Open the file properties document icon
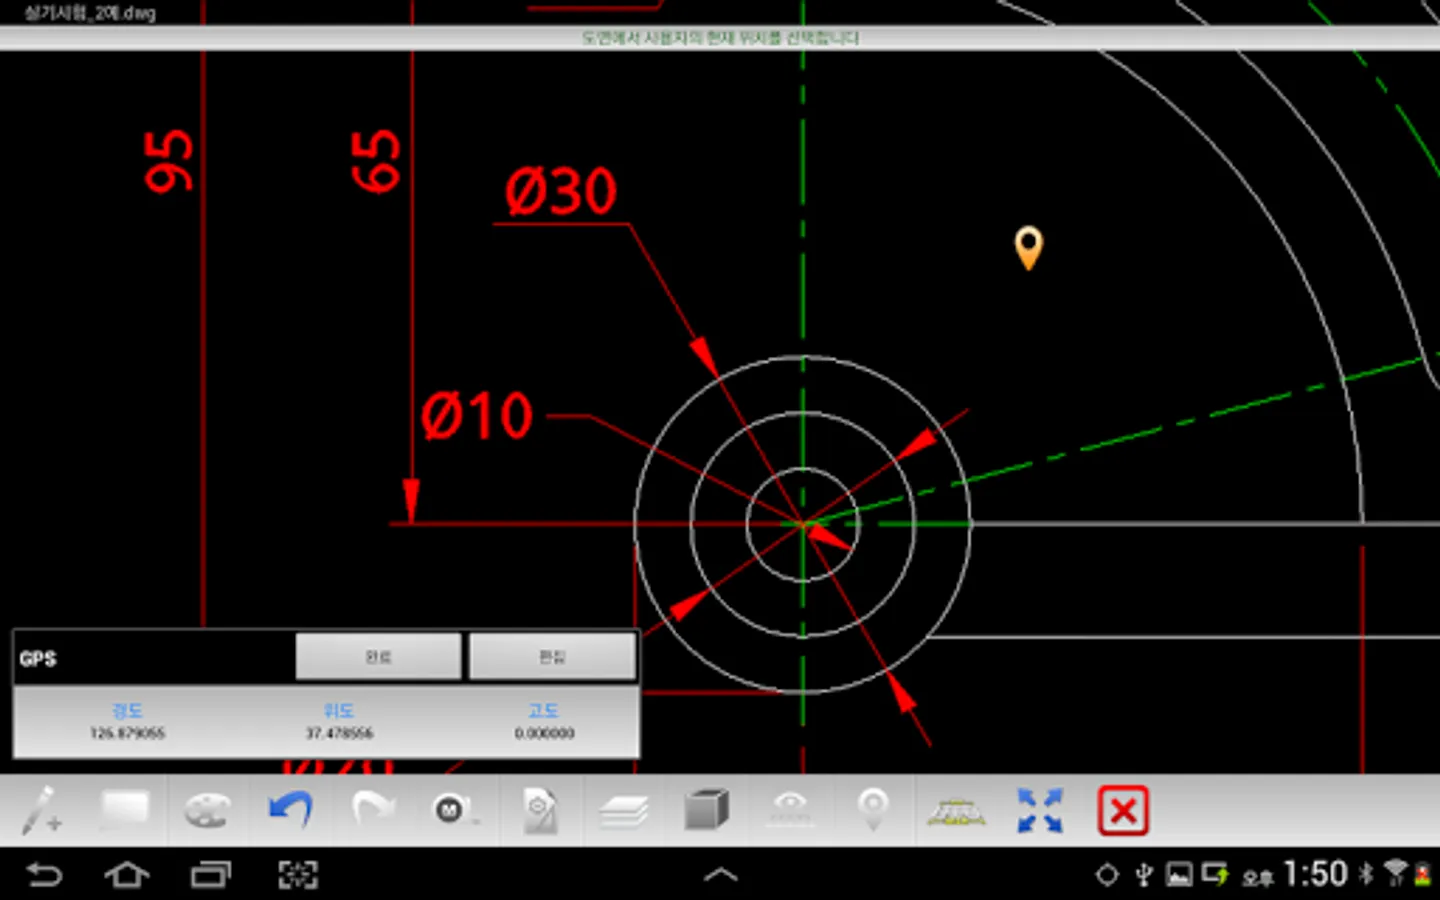 tap(540, 810)
